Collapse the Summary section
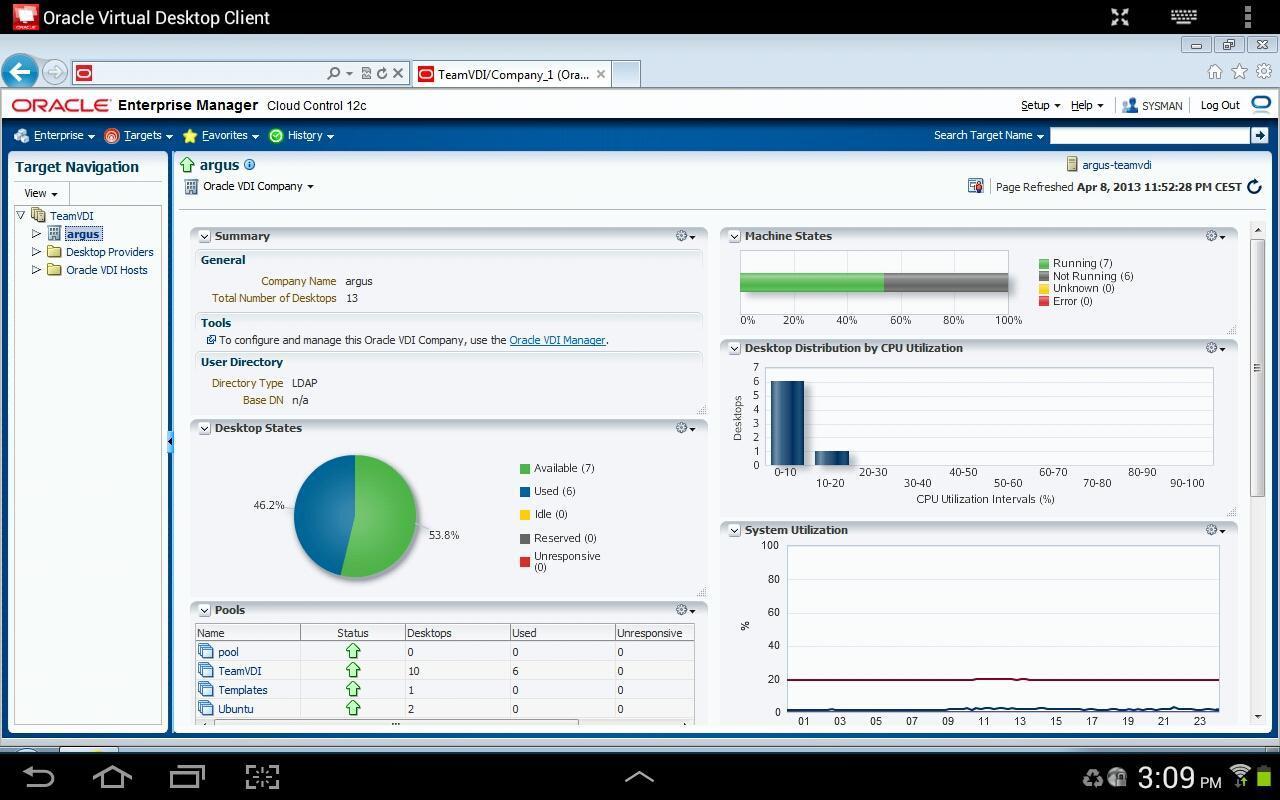Screen dimensions: 1280x800 (204, 237)
